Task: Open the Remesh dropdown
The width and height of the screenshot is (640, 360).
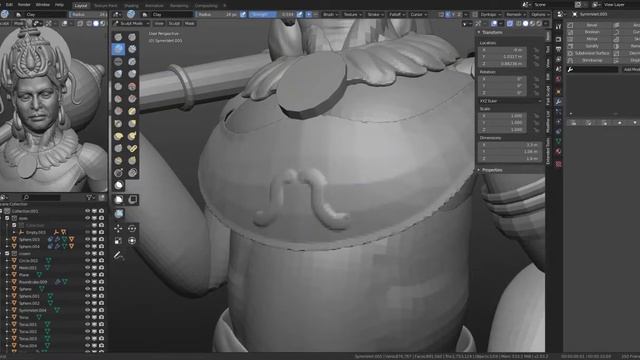Action: coord(516,14)
